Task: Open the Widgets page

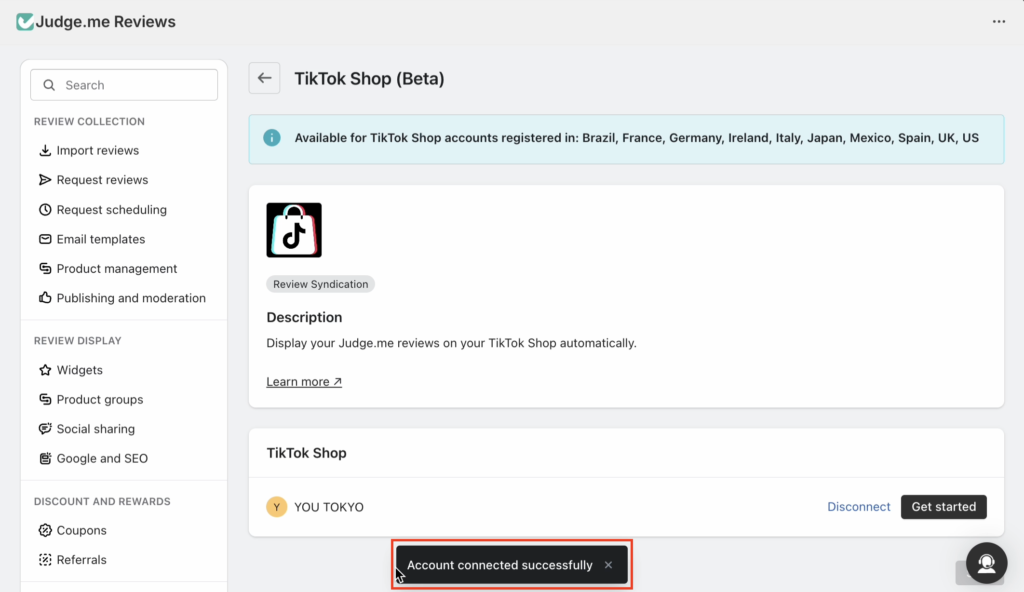Action: click(79, 370)
